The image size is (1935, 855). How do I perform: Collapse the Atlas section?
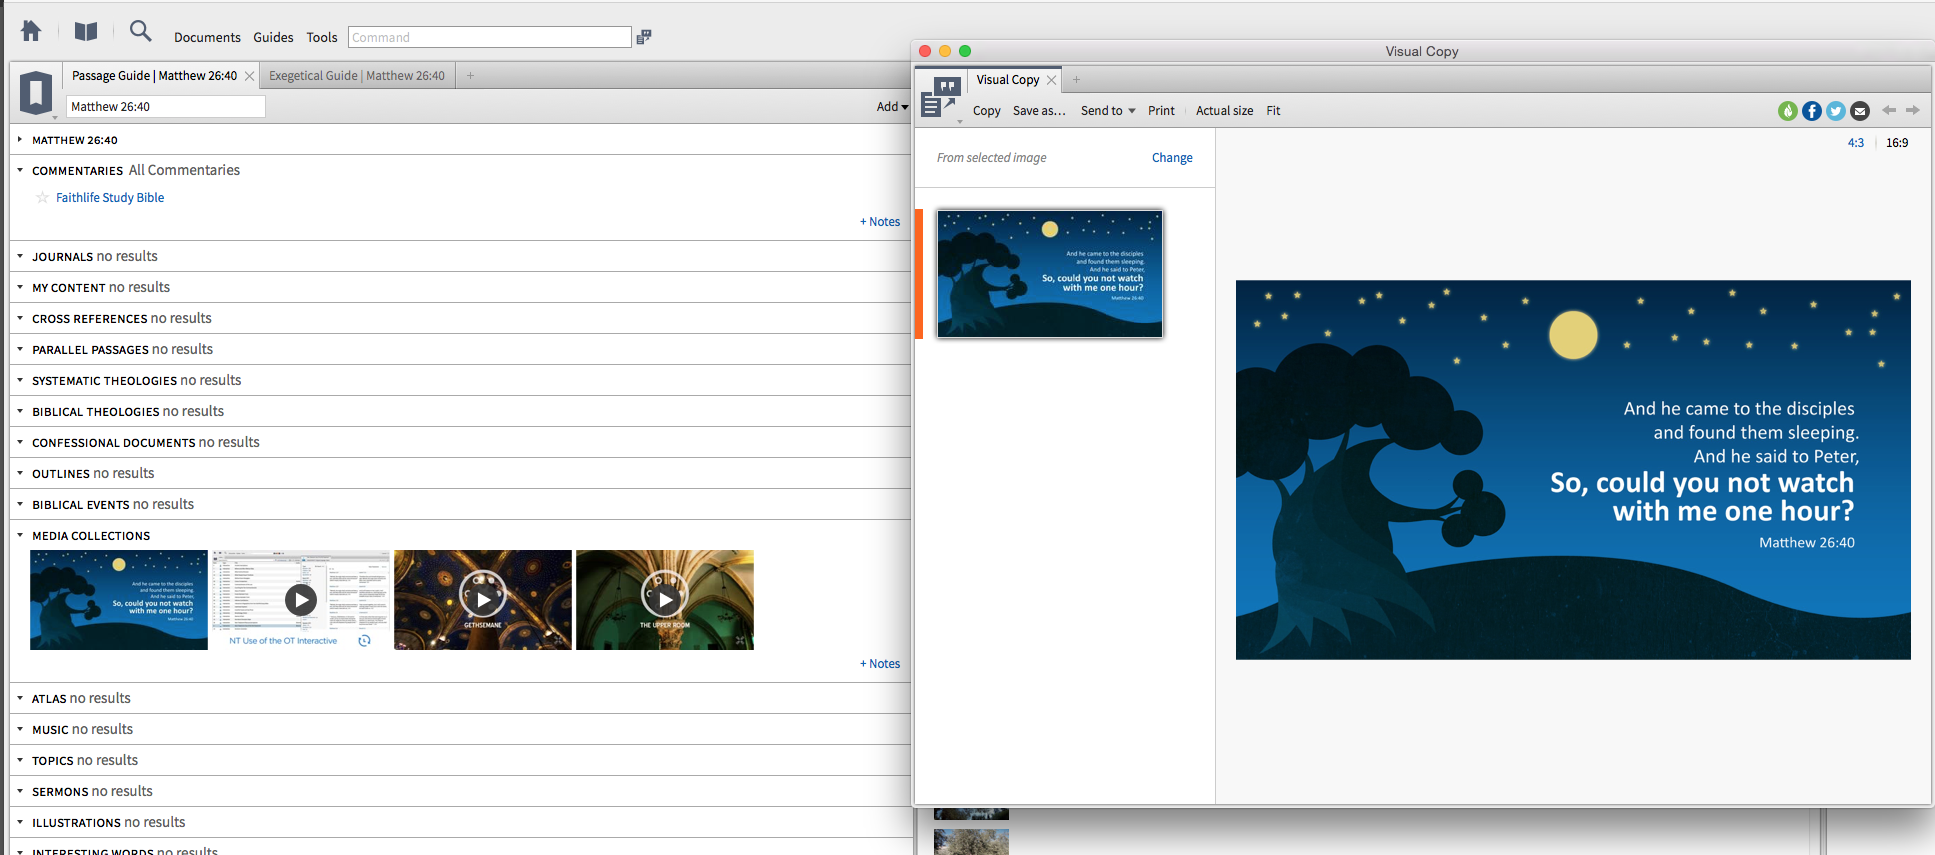coord(20,698)
